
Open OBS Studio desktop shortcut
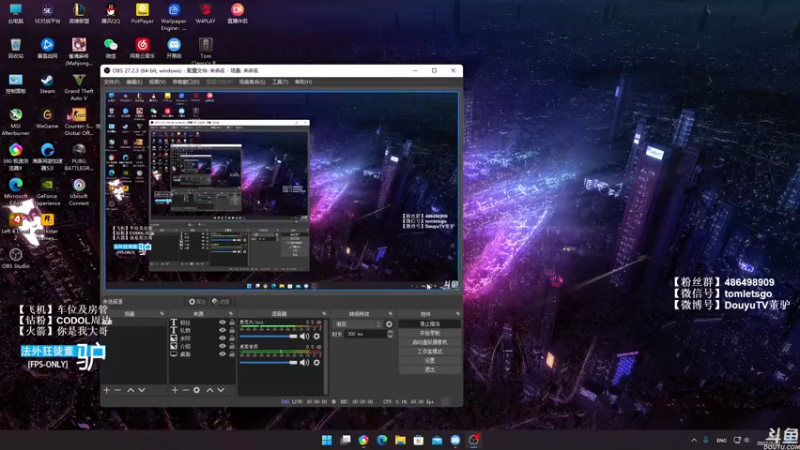15,258
